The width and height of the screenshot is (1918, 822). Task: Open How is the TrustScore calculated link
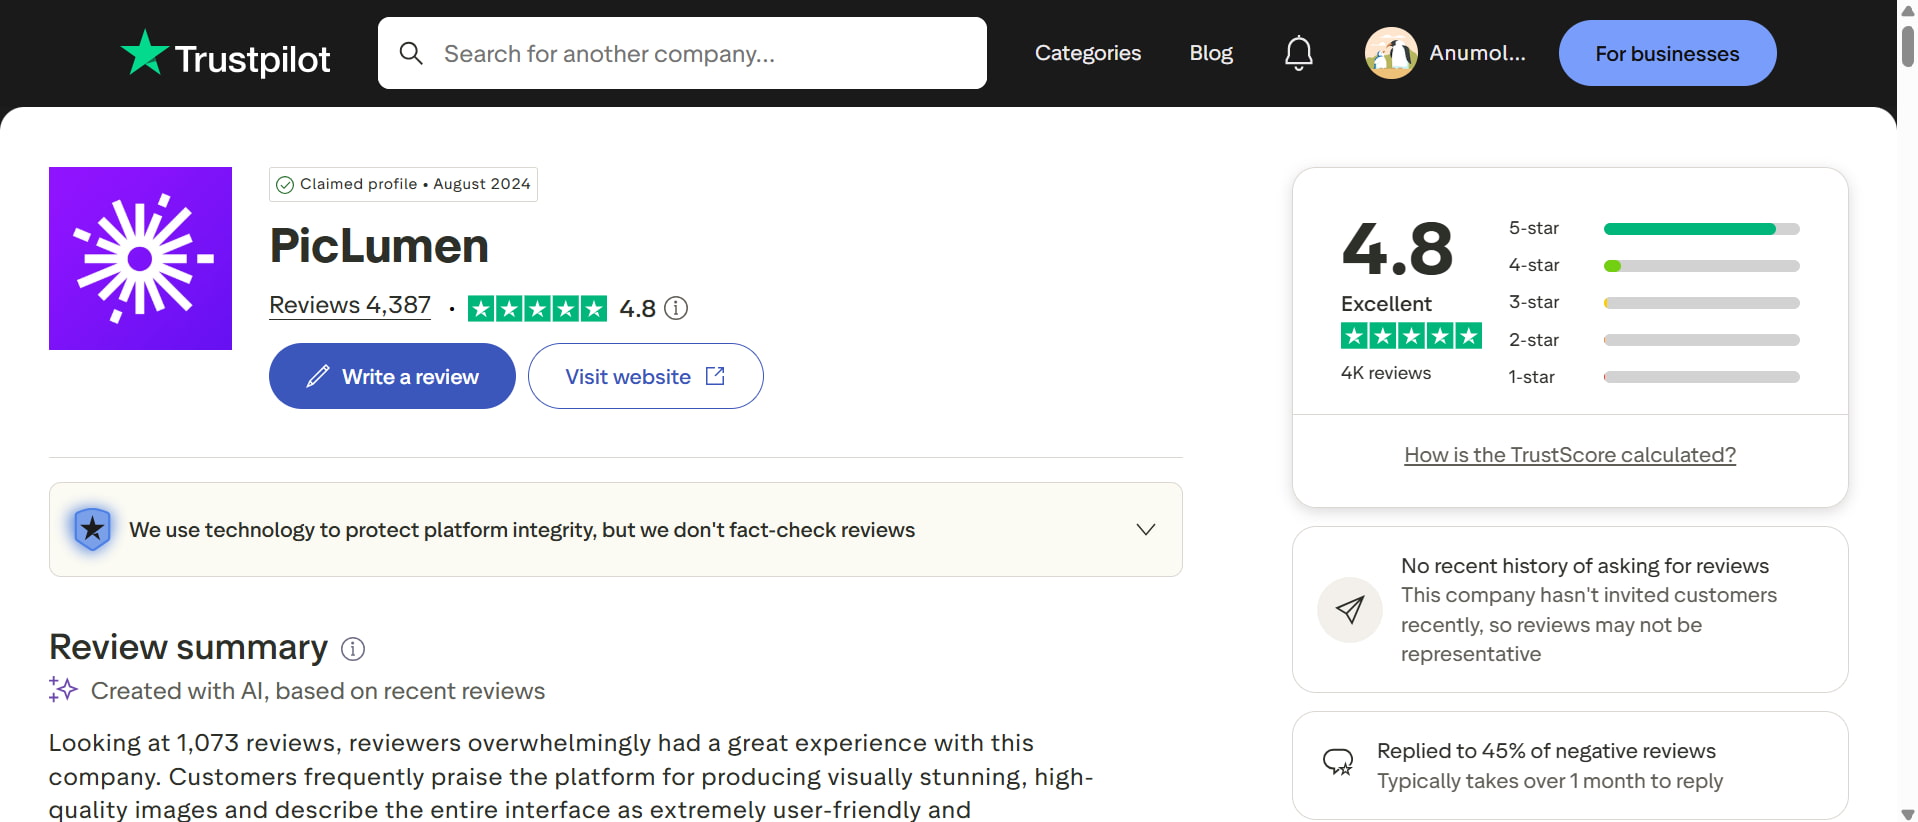1570,455
